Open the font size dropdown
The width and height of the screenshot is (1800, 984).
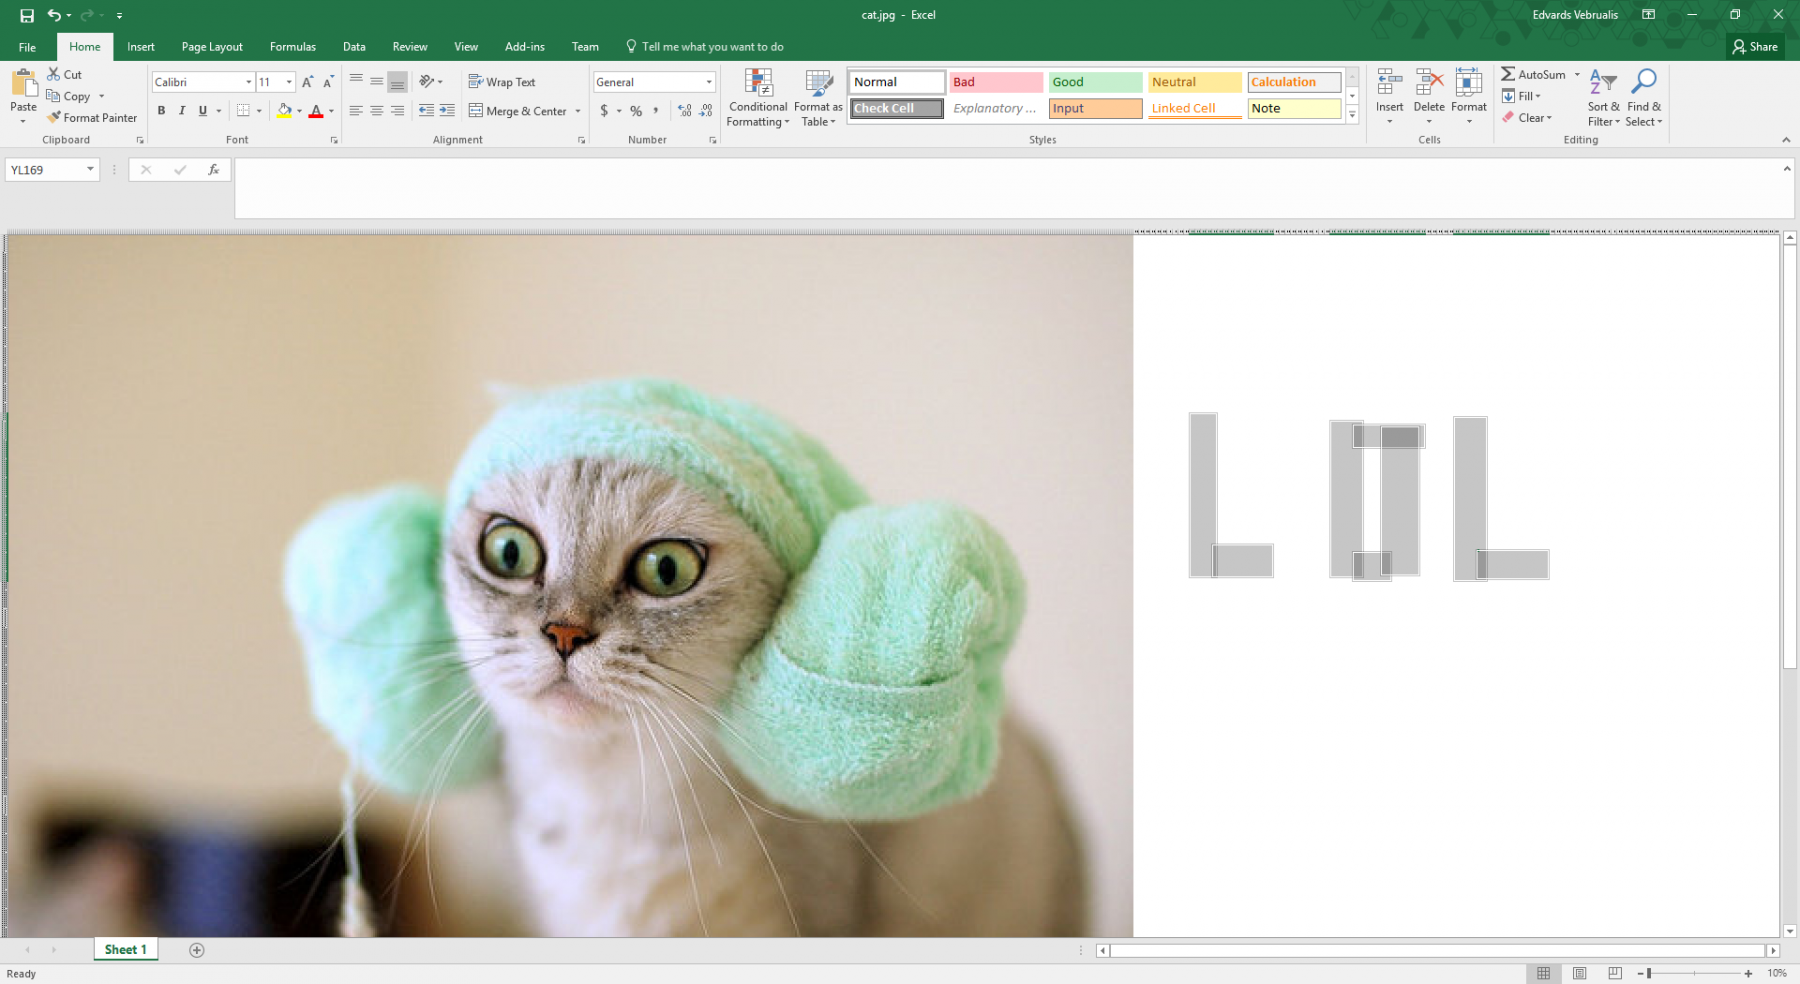click(x=289, y=82)
